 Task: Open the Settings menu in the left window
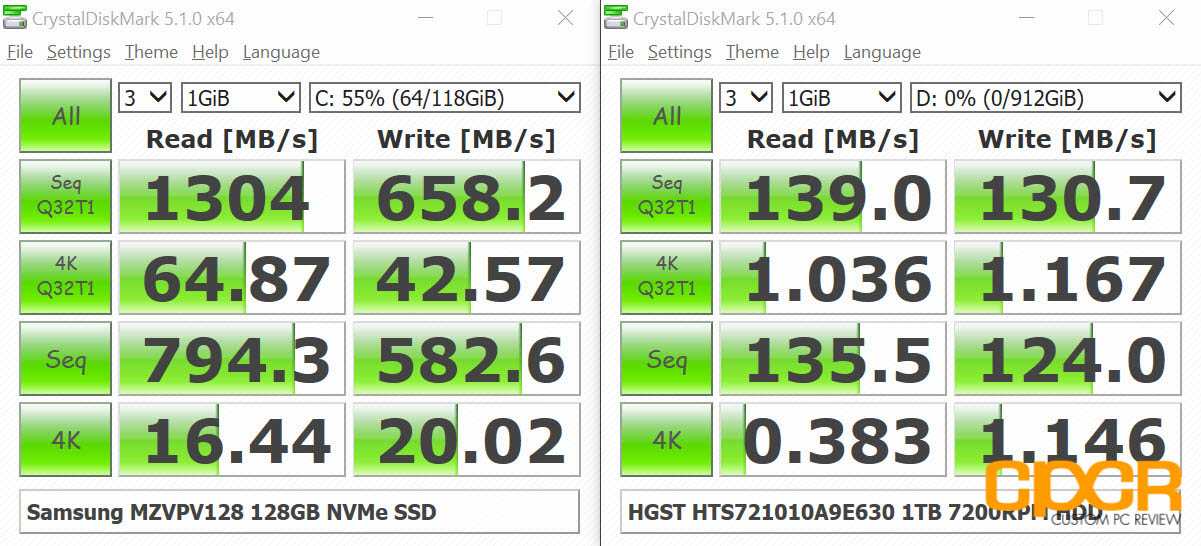tap(78, 52)
